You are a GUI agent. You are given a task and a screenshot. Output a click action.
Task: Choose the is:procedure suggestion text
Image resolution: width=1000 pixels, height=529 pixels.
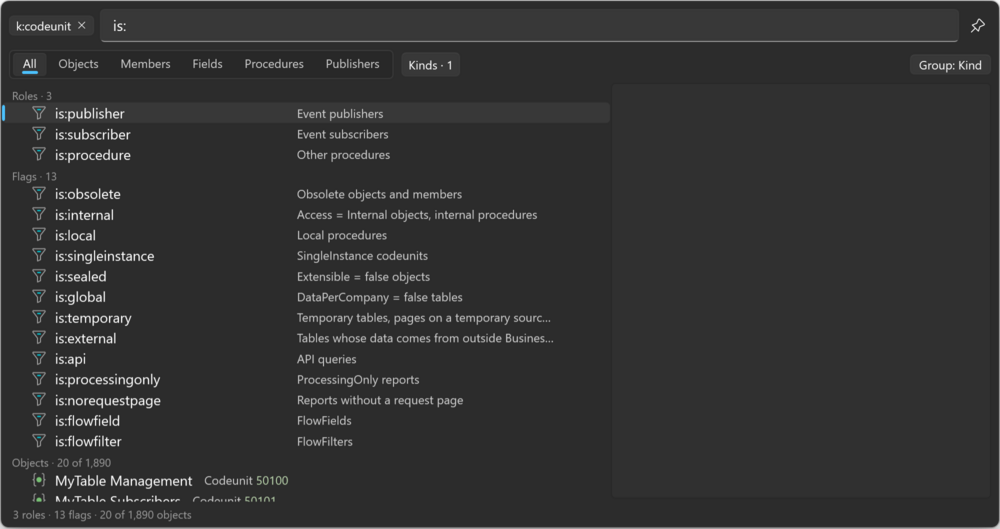pyautogui.click(x=92, y=155)
